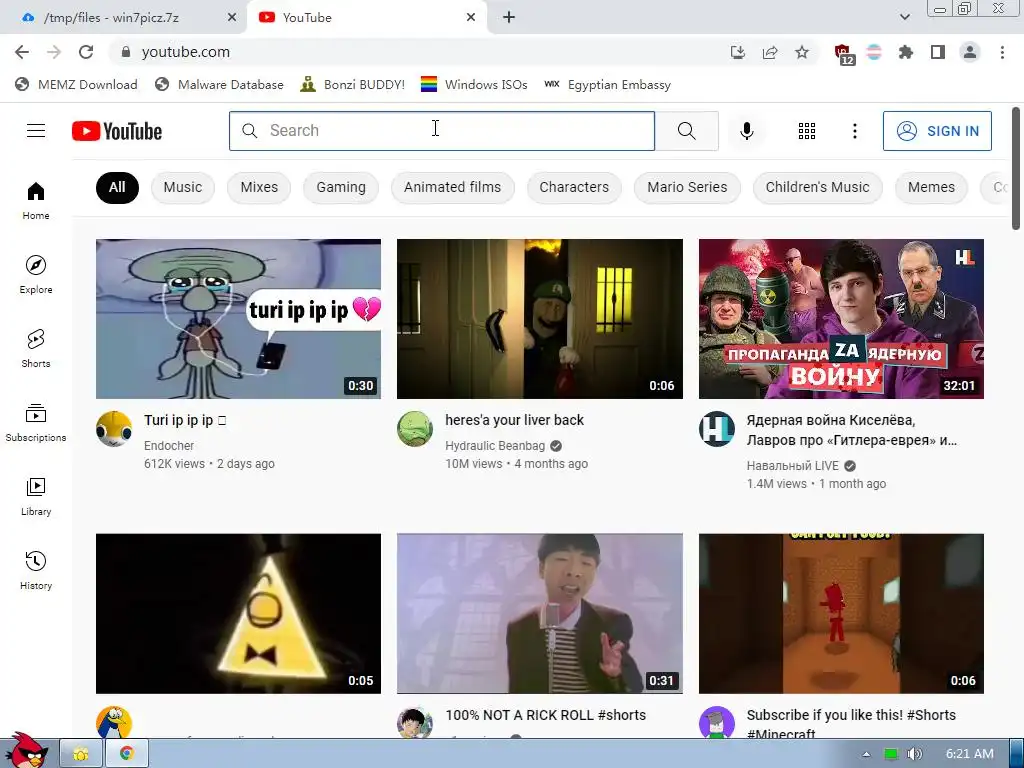Toggle the browser side panel
1024x768 pixels.
pyautogui.click(x=938, y=52)
